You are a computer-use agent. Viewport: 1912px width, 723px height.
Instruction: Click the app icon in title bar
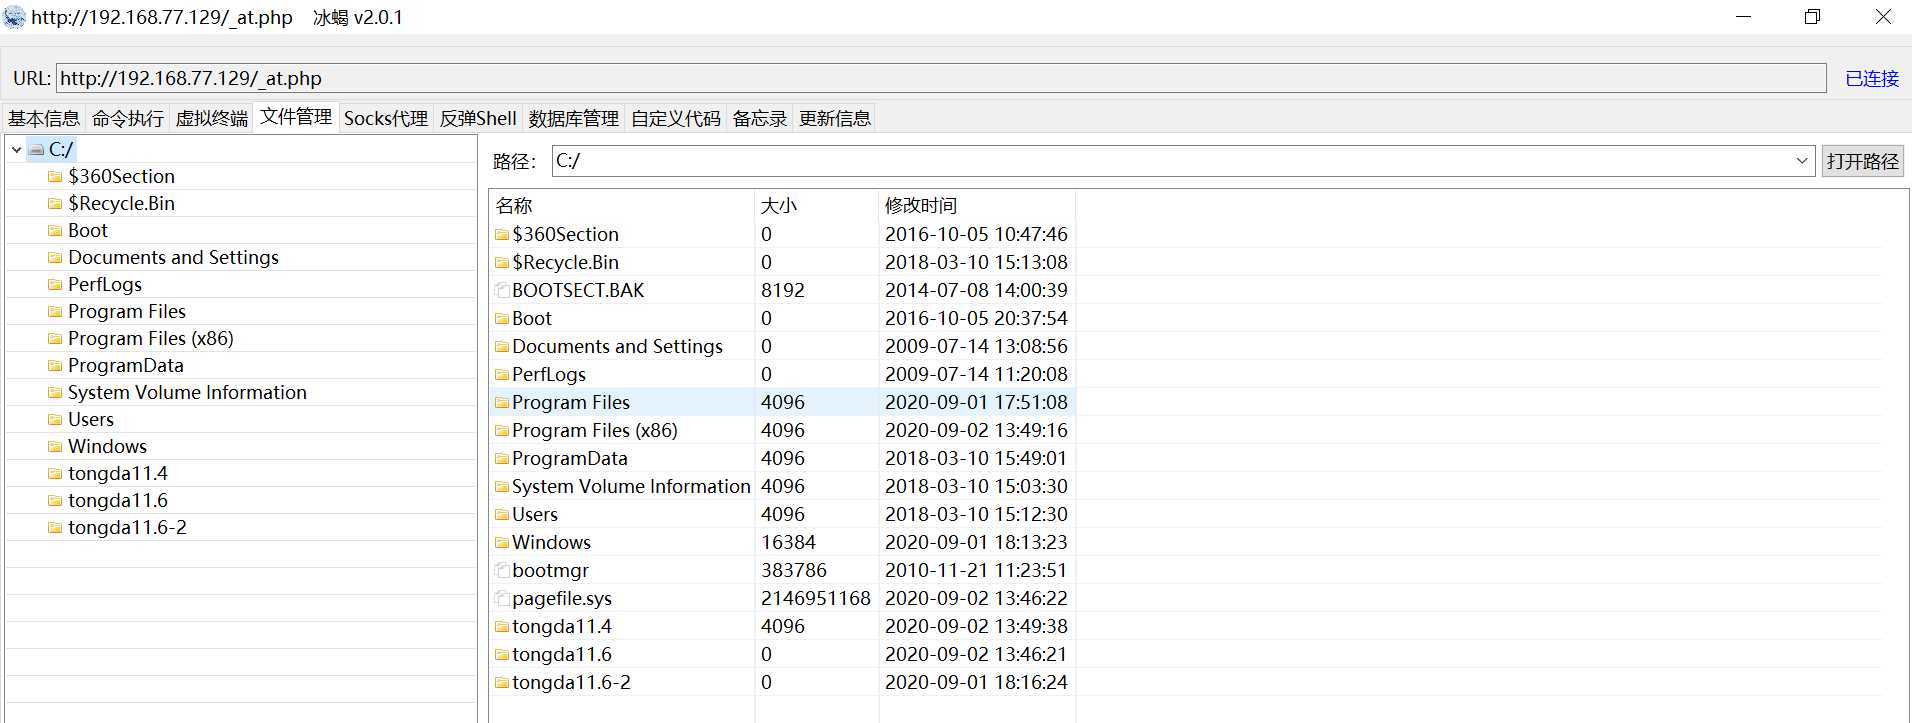pos(14,17)
